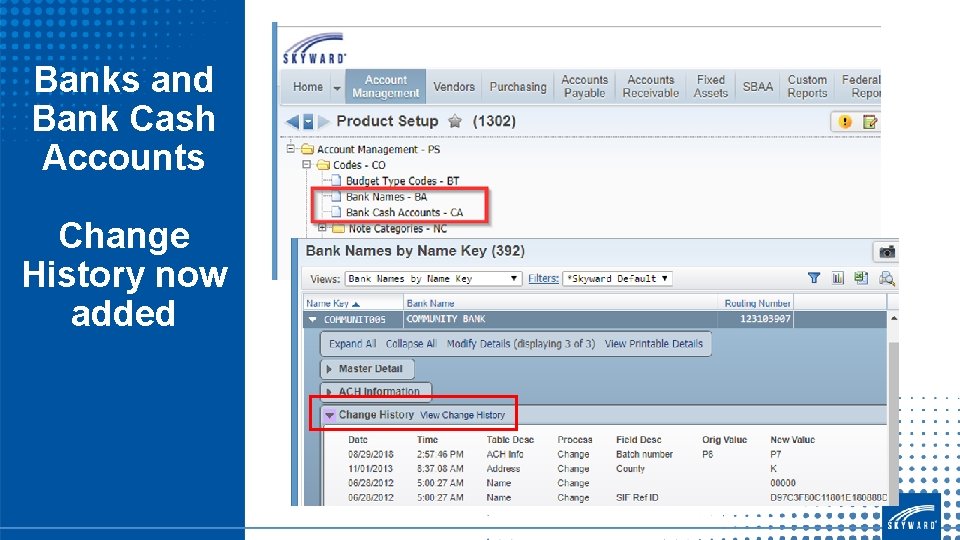Open SBAA tab

point(757,87)
